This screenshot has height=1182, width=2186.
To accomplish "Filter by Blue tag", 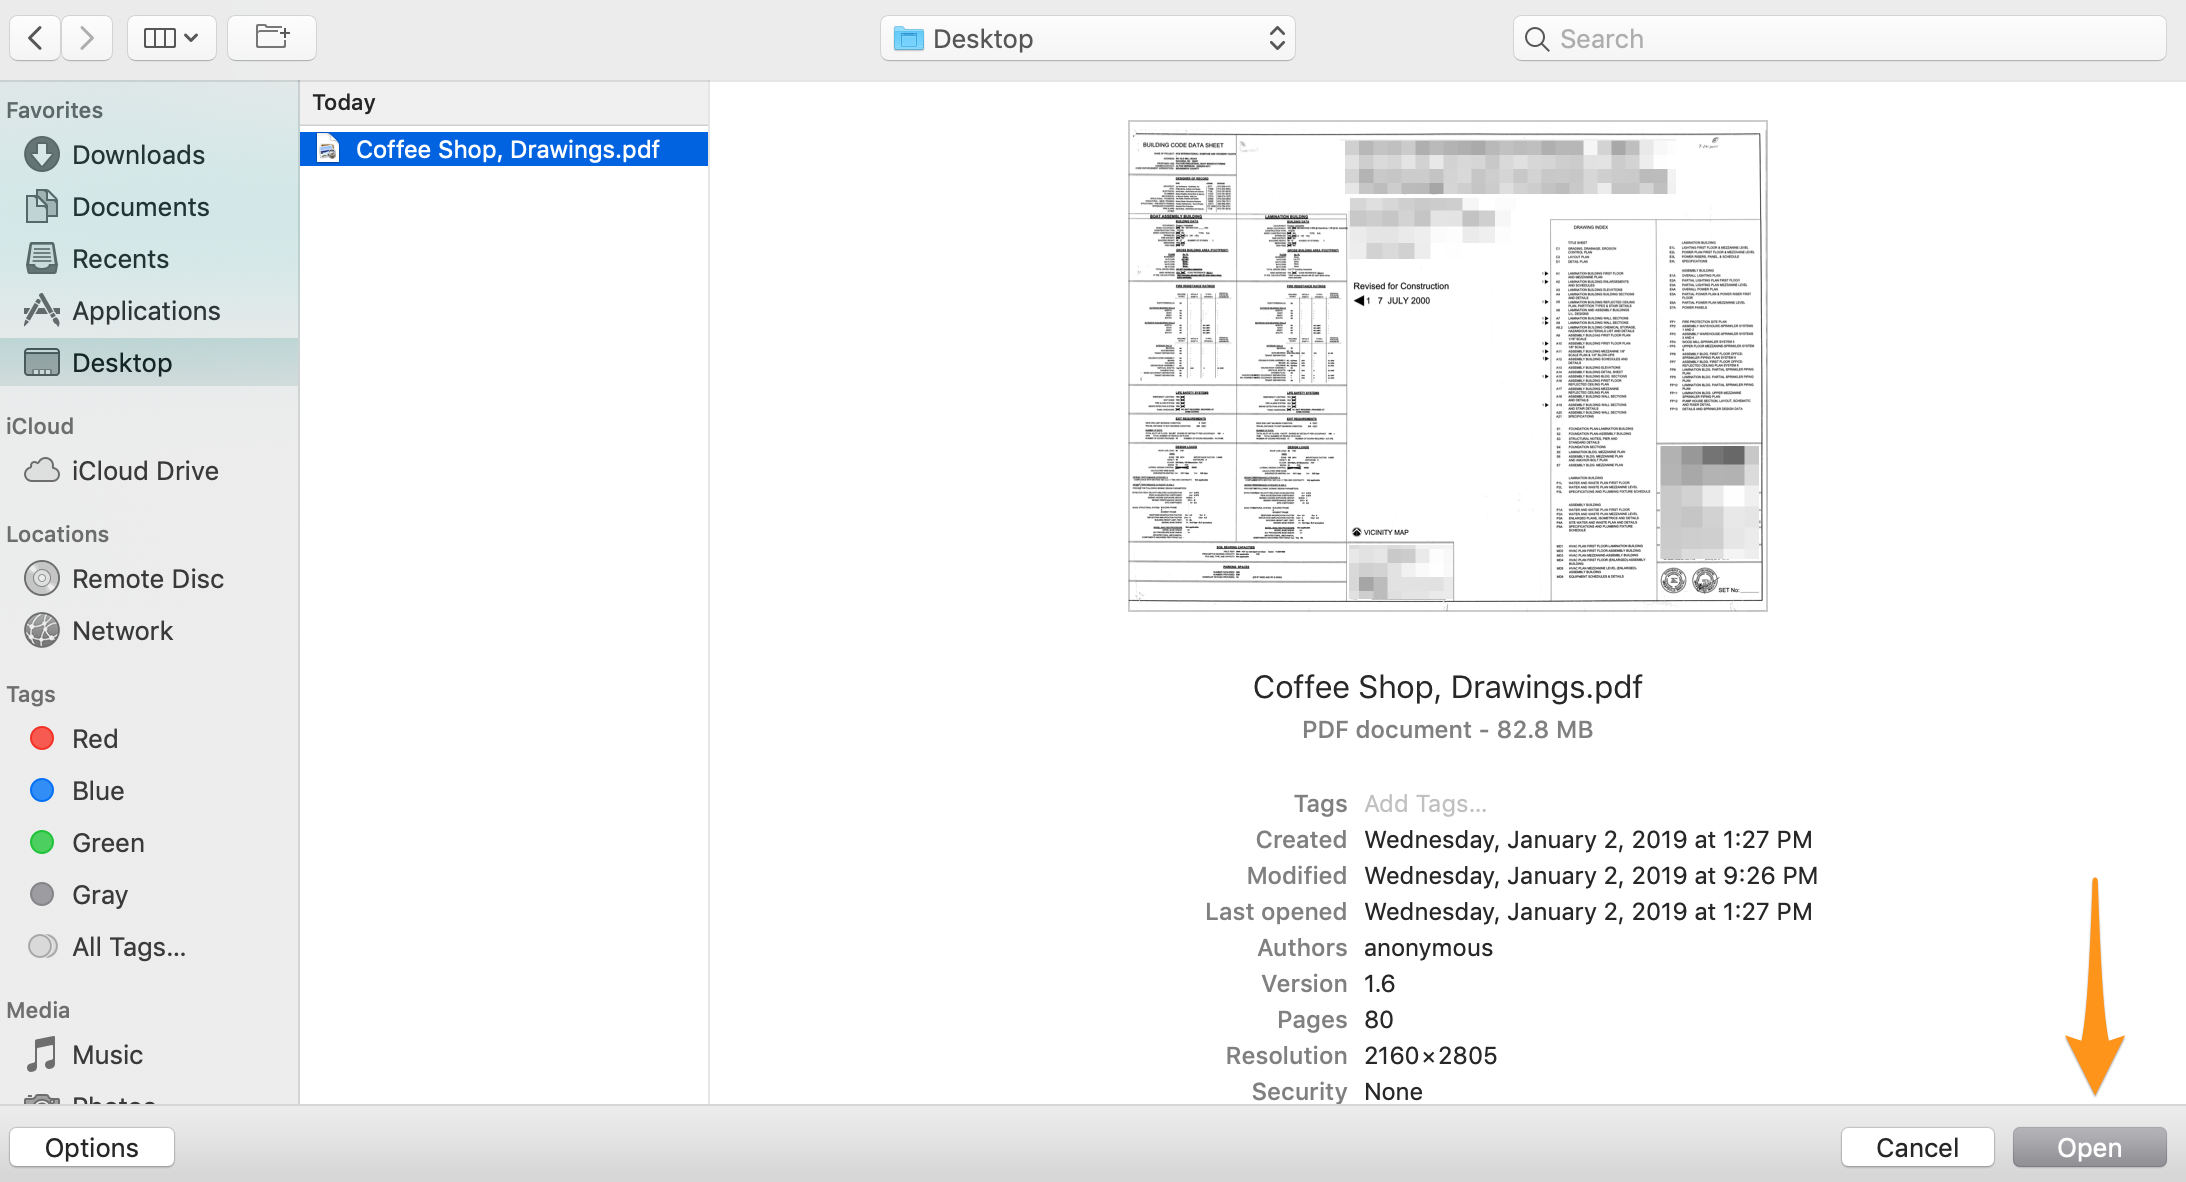I will 98,791.
